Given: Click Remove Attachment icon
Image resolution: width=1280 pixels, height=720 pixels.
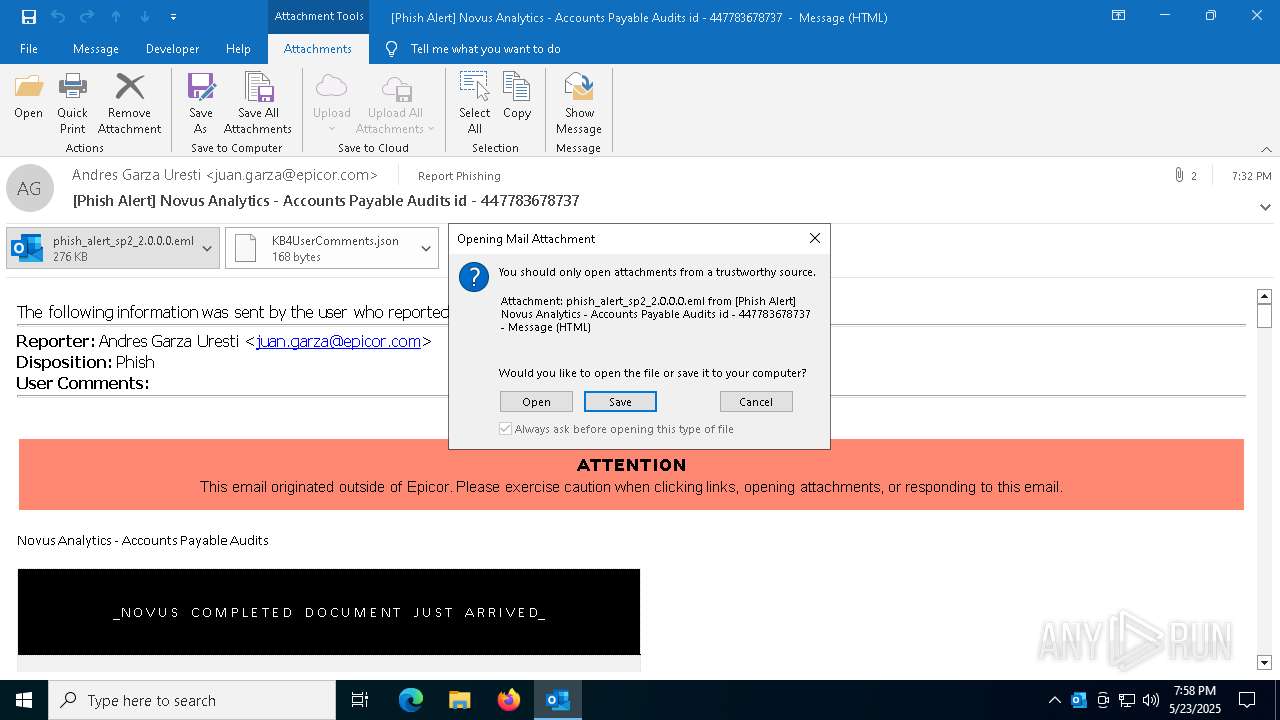Looking at the screenshot, I should point(129,103).
